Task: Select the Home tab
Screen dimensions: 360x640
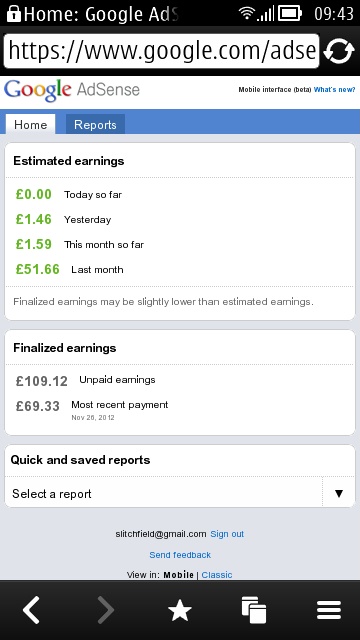Action: click(30, 124)
